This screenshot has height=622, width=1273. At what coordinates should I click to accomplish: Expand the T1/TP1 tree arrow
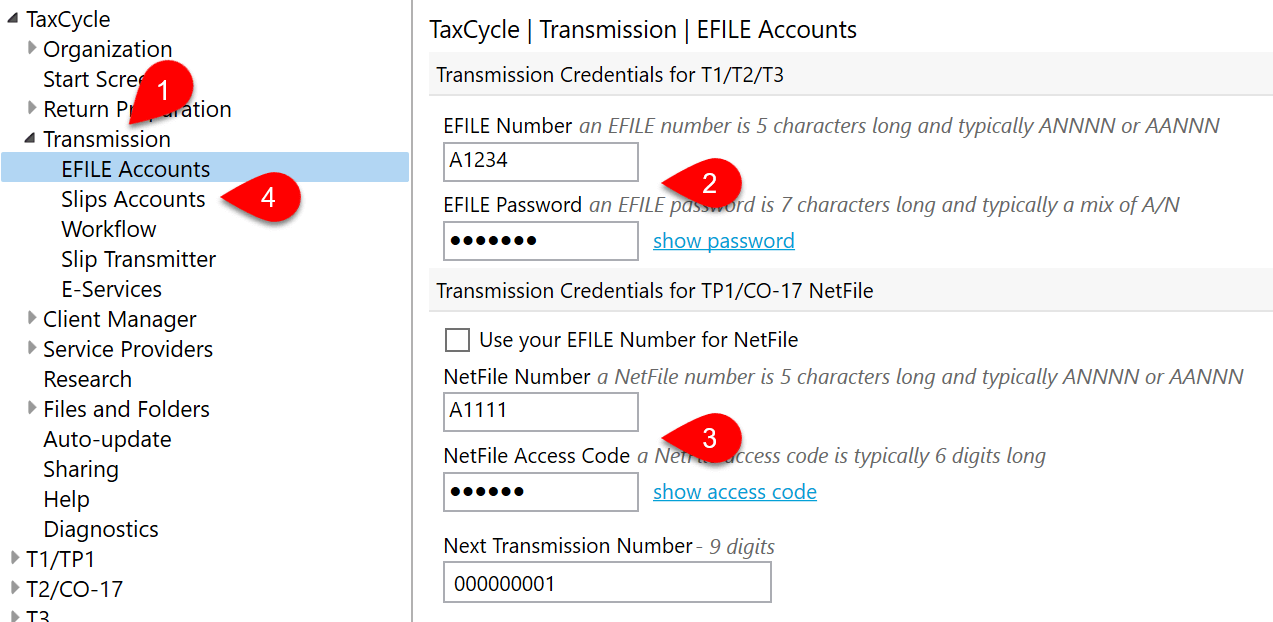click(14, 558)
